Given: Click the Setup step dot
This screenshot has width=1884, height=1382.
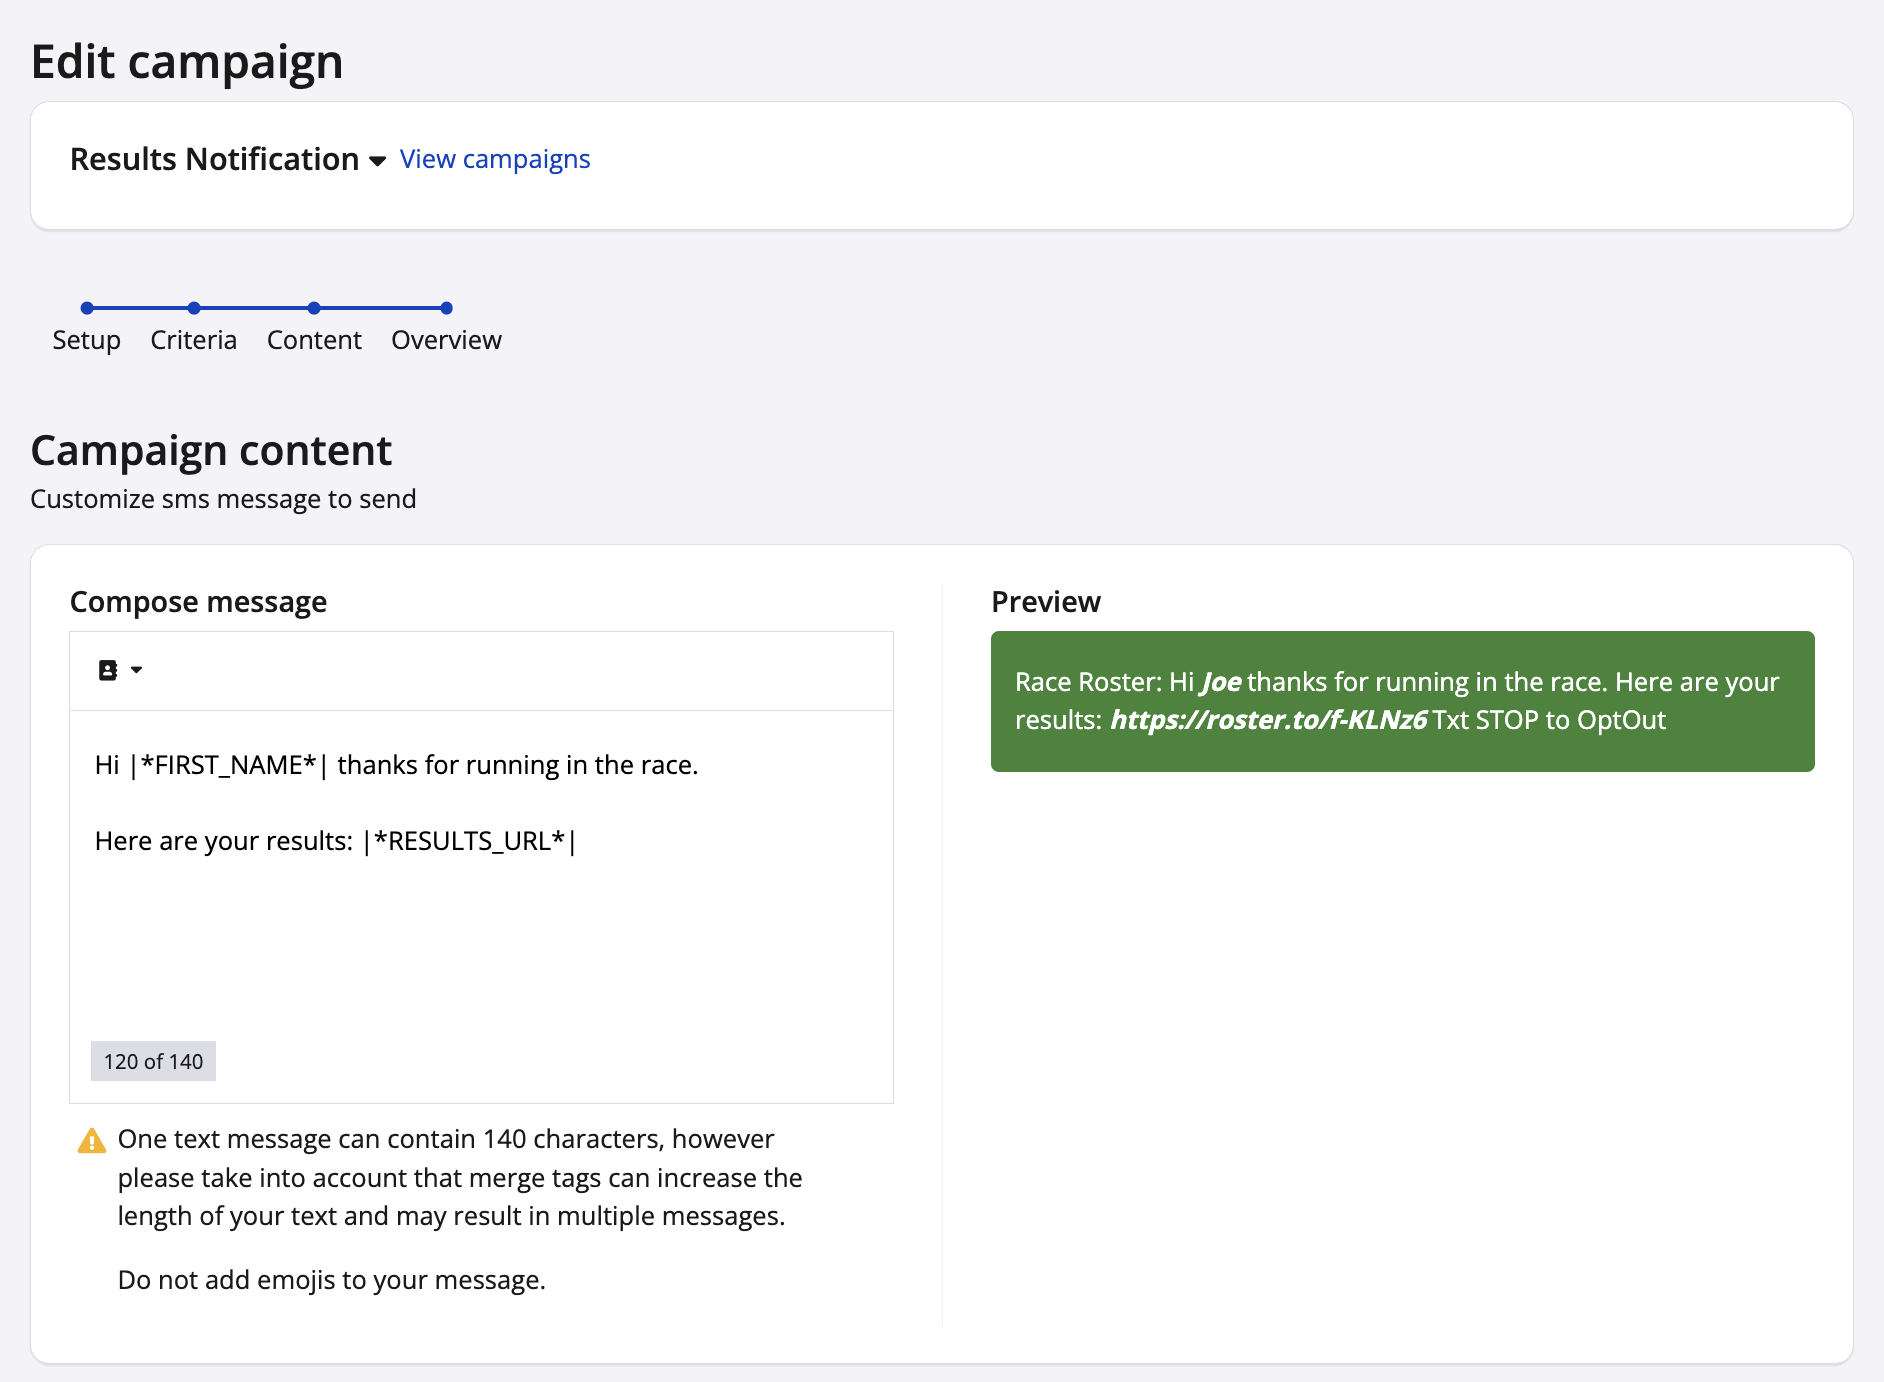Looking at the screenshot, I should (x=87, y=308).
